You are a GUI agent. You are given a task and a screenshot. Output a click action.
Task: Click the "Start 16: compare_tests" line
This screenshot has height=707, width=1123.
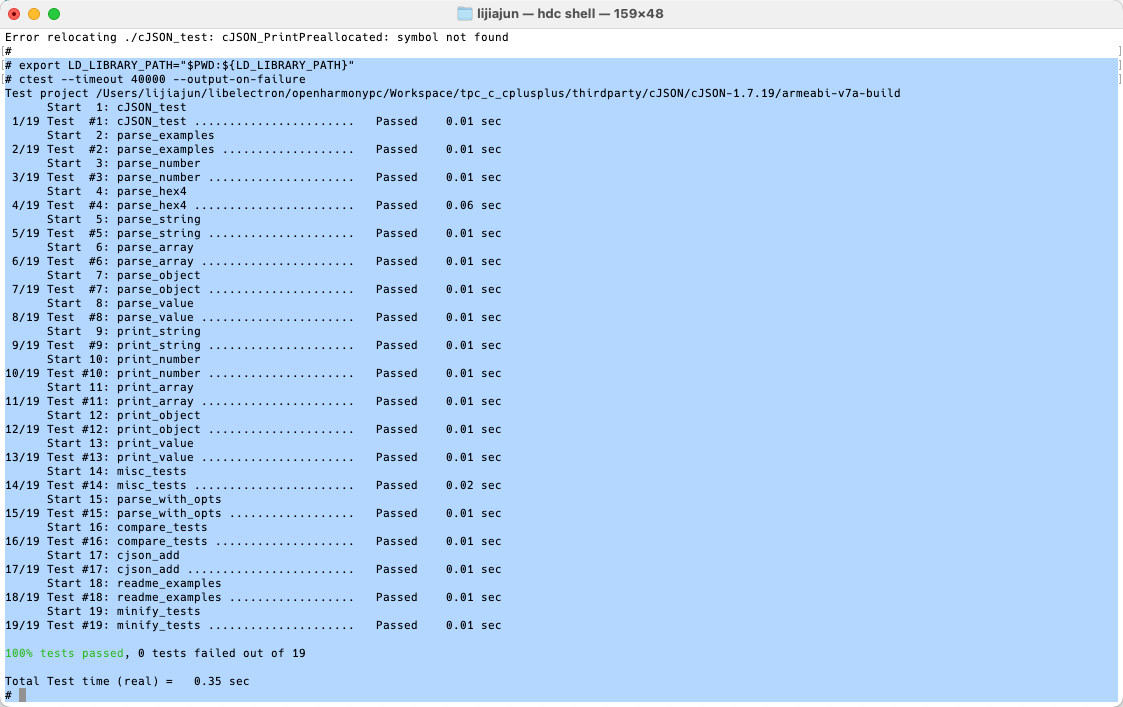(x=127, y=527)
